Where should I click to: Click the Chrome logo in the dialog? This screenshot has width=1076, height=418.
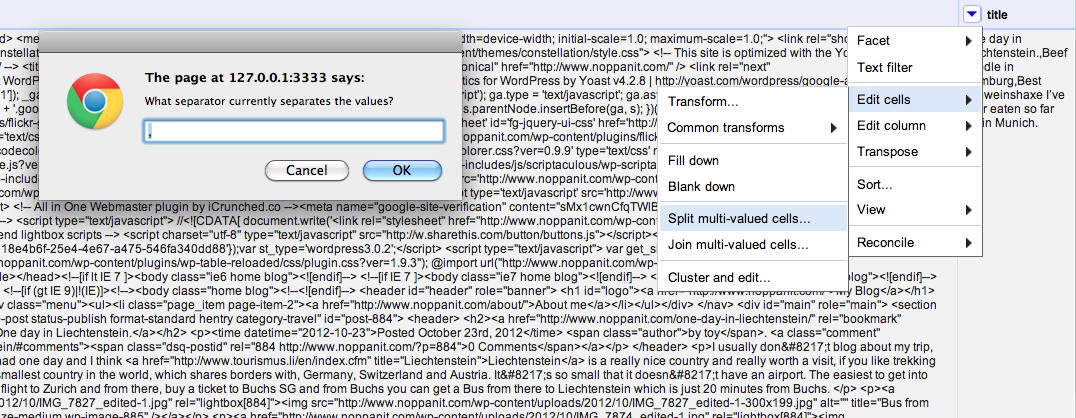coord(95,103)
